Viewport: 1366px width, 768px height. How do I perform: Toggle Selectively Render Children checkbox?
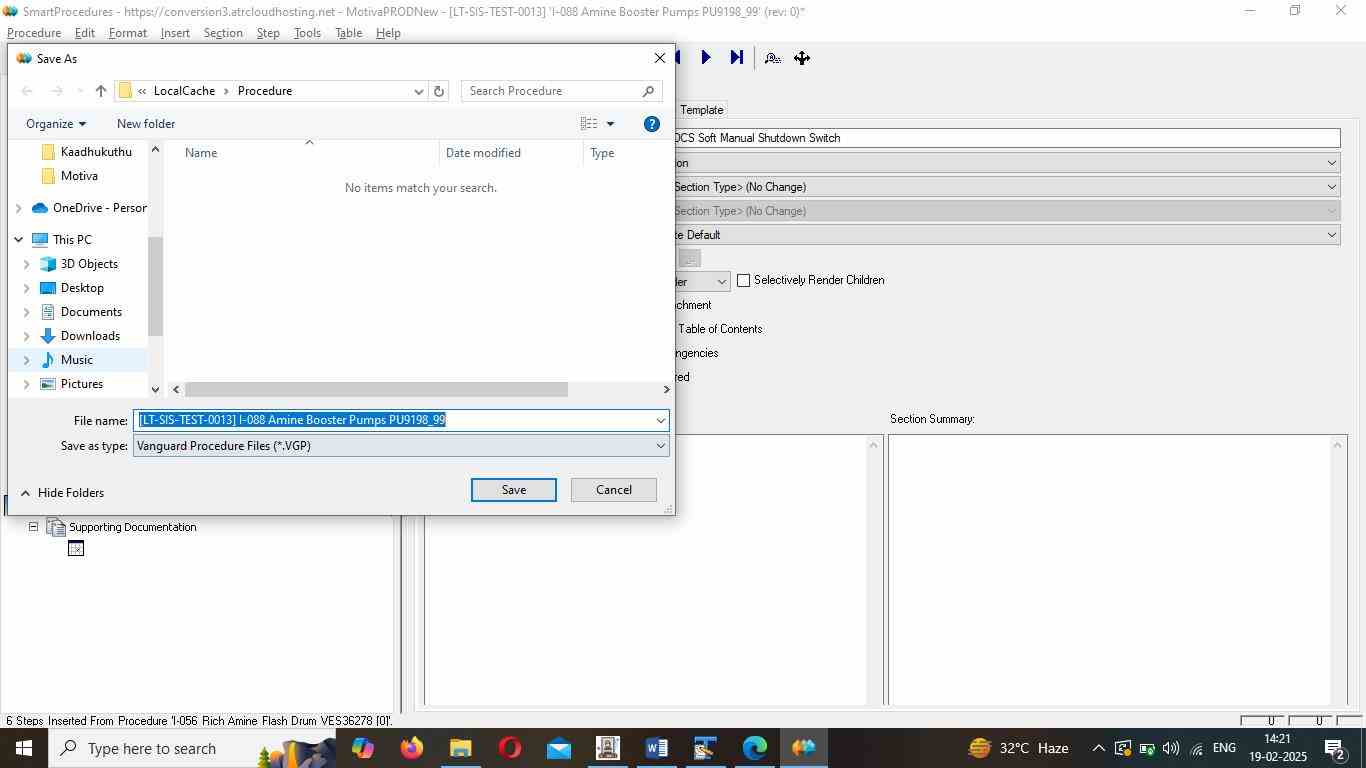pos(743,280)
